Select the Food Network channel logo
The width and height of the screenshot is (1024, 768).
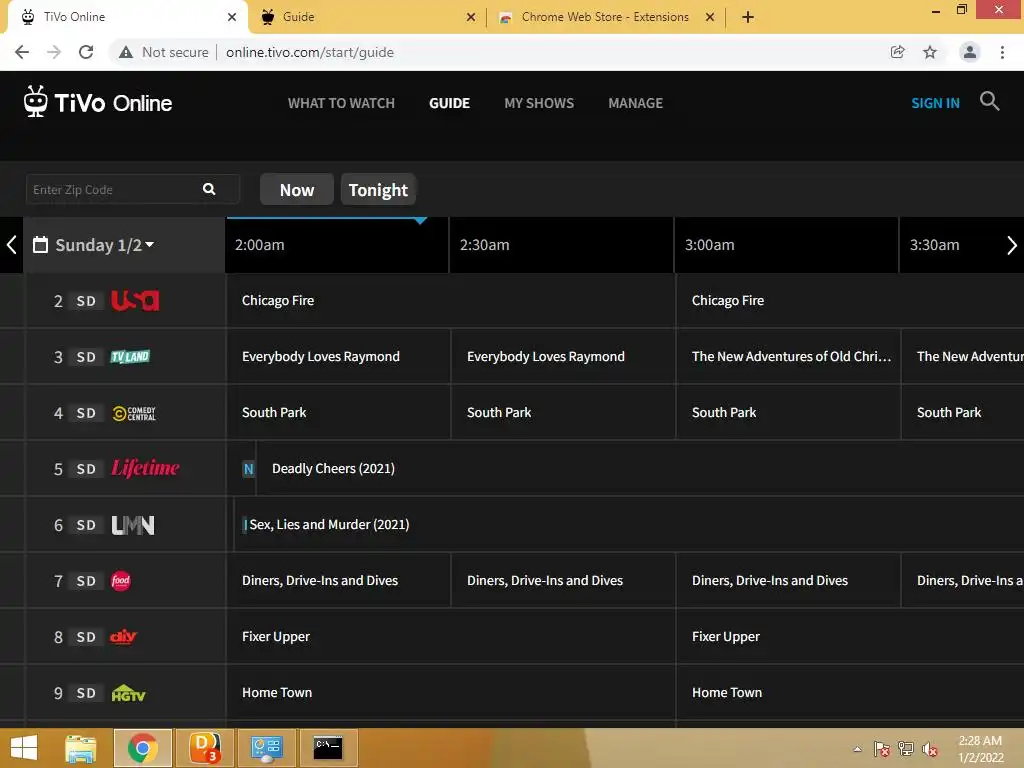(x=121, y=581)
